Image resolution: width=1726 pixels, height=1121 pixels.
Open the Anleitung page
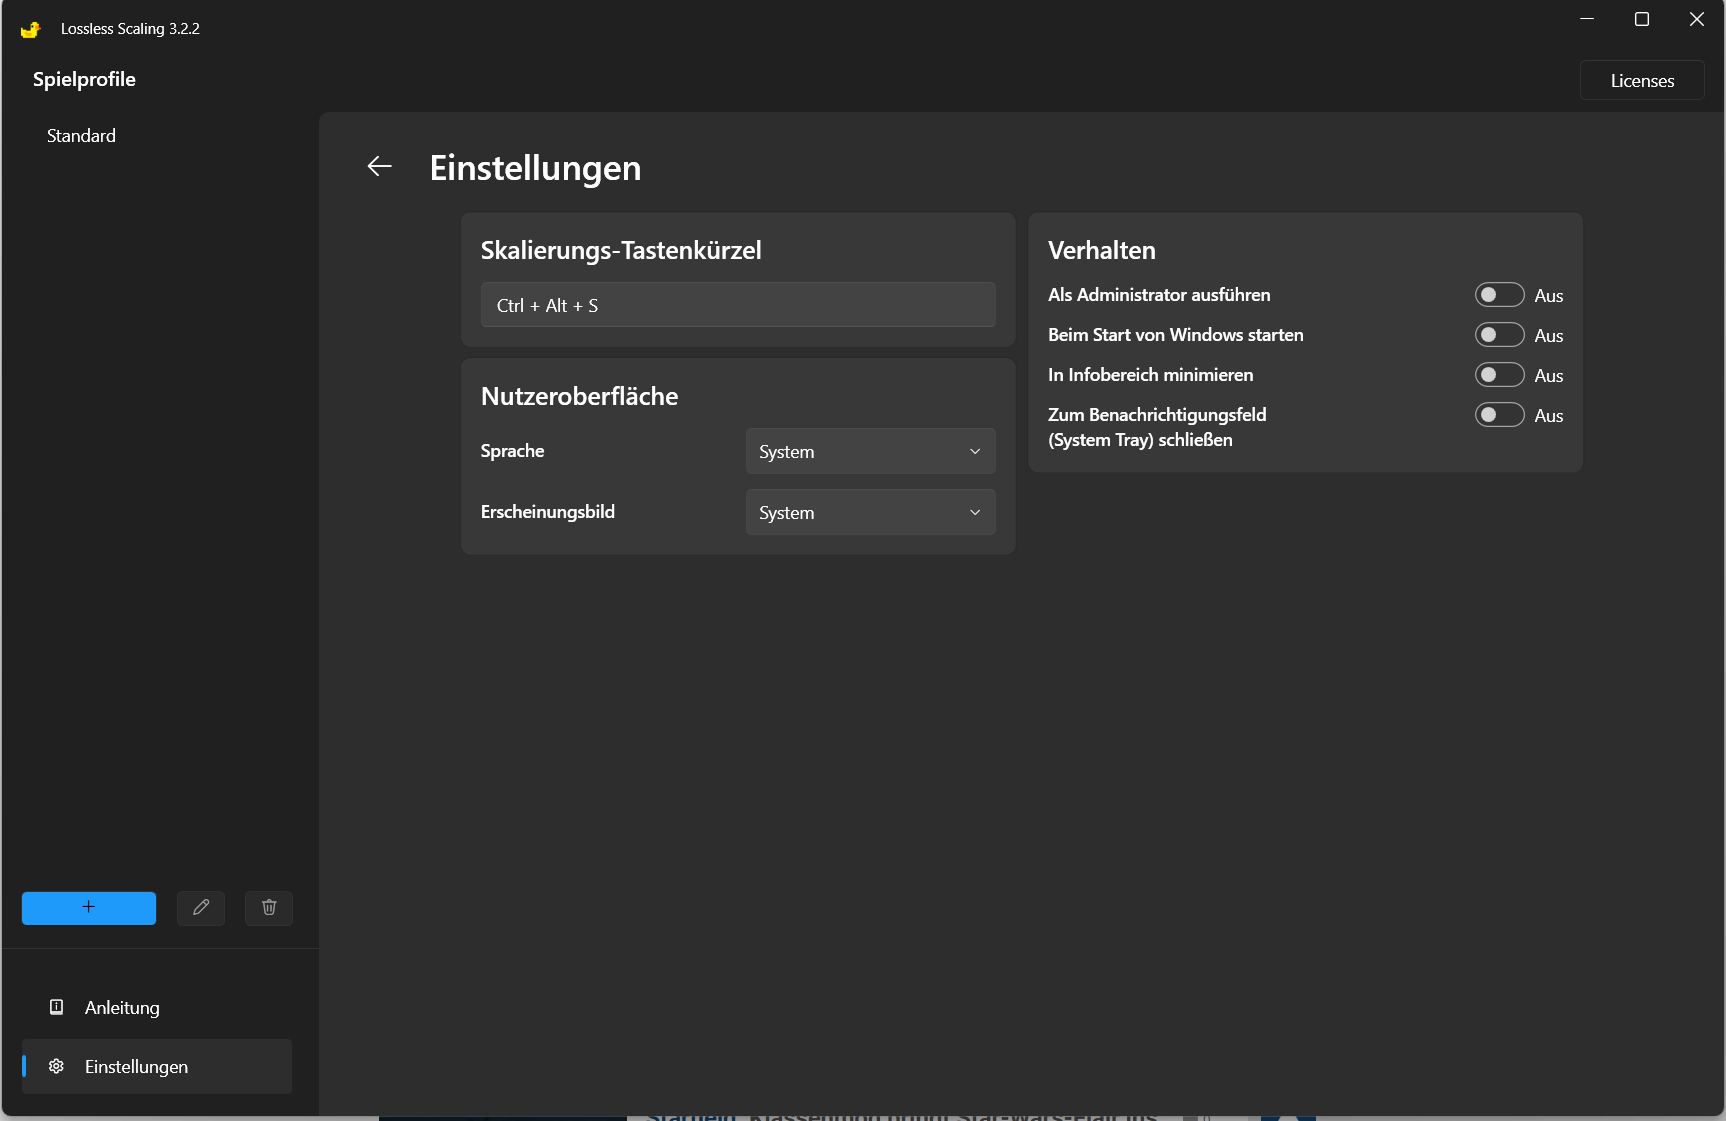point(157,1007)
